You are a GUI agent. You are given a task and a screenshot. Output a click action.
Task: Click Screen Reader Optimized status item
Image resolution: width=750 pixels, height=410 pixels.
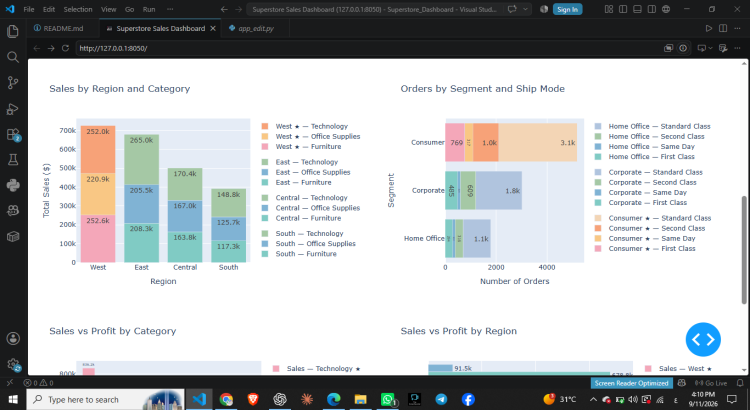coord(631,383)
